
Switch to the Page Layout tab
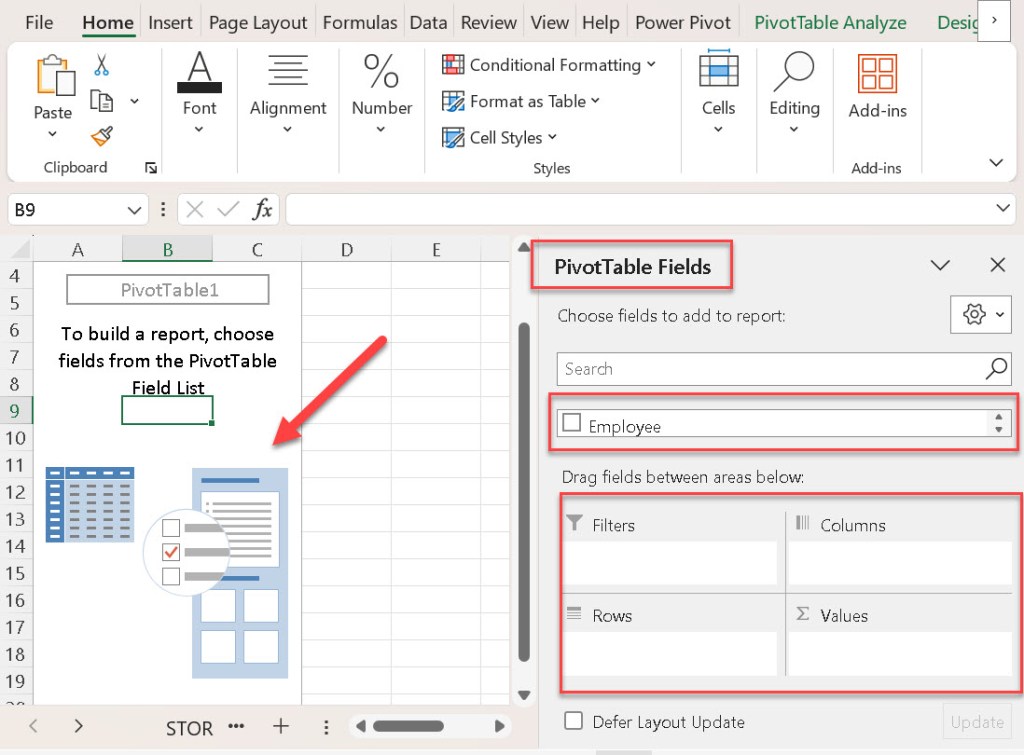click(257, 23)
